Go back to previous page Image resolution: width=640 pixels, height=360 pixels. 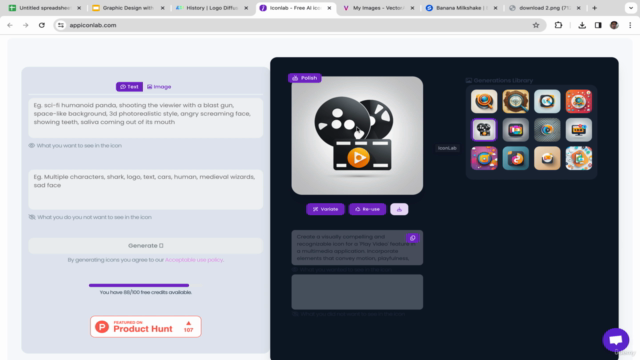[x=10, y=25]
